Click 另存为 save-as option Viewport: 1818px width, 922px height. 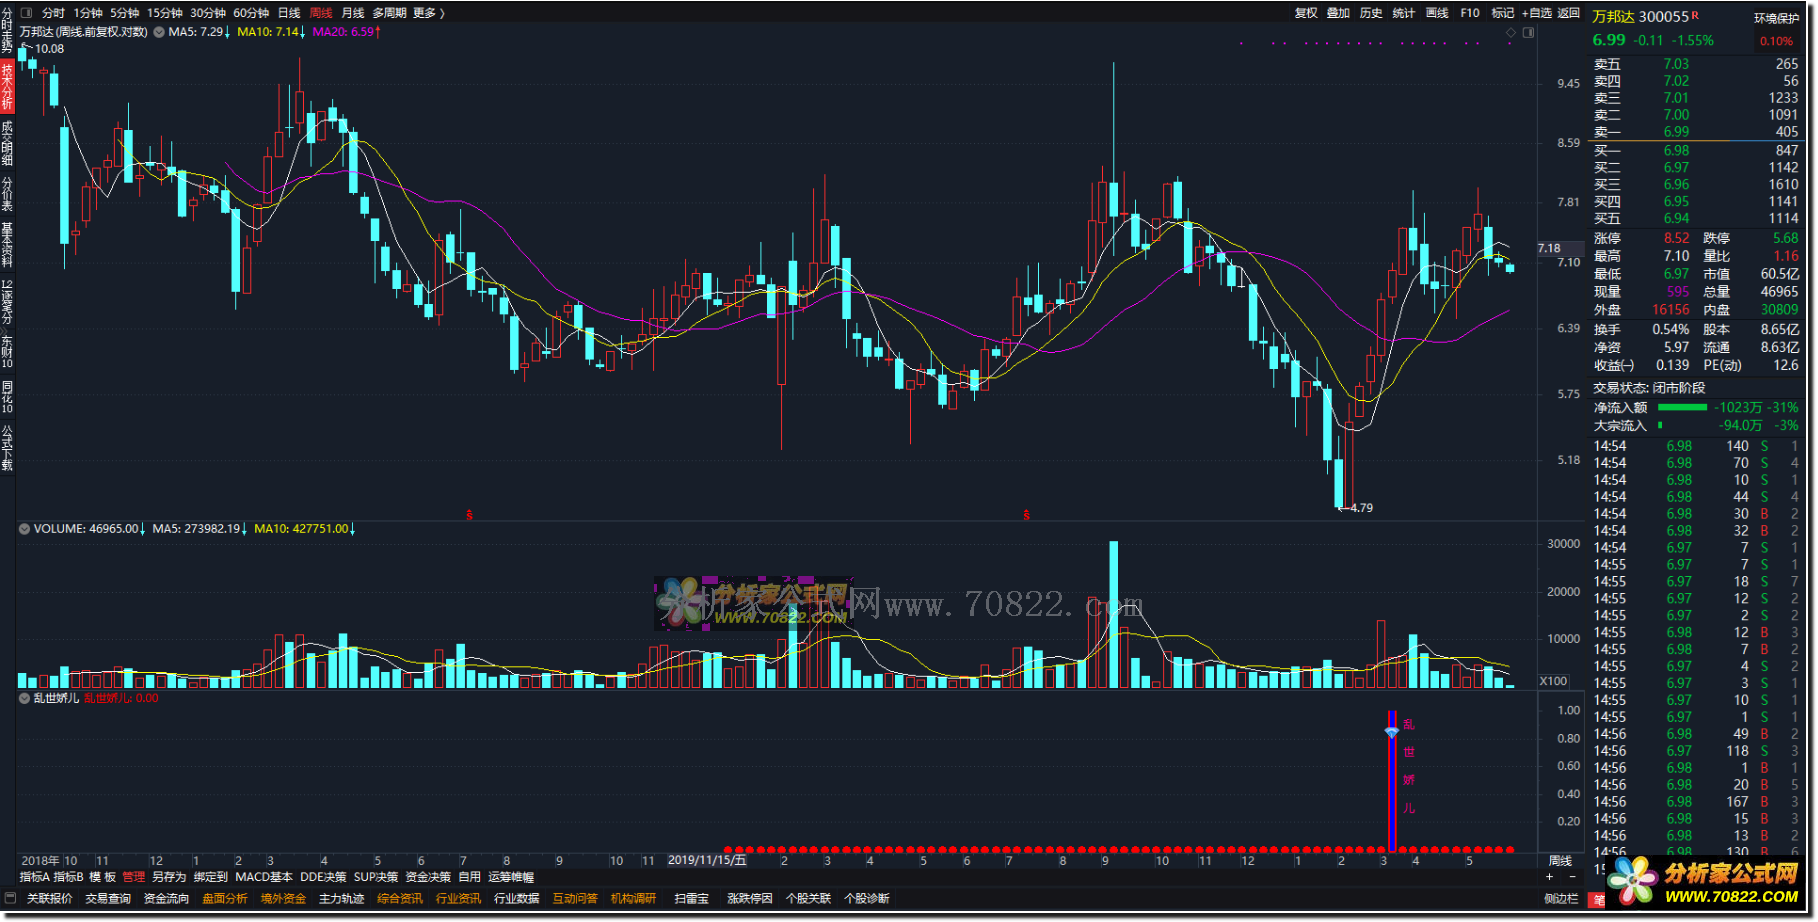click(x=169, y=877)
